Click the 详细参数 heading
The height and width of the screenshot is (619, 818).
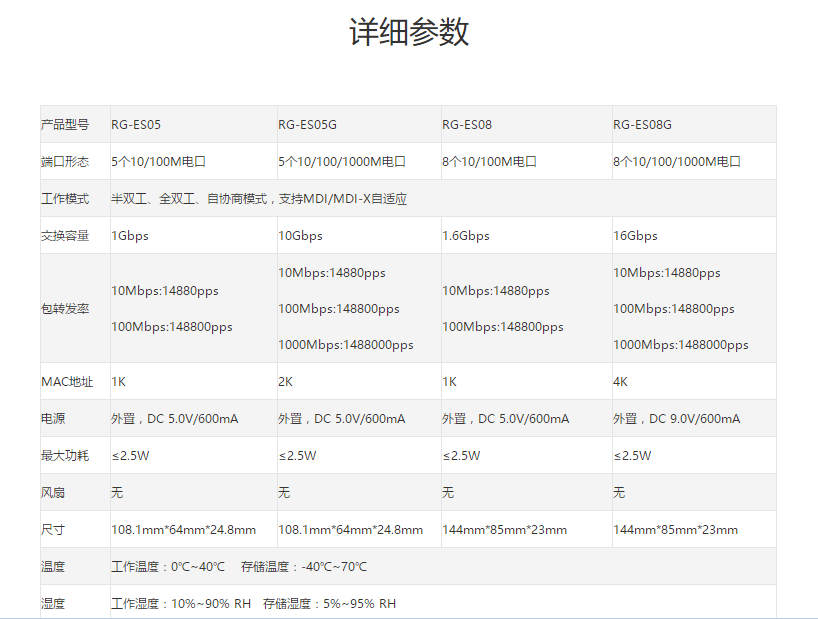[x=409, y=32]
